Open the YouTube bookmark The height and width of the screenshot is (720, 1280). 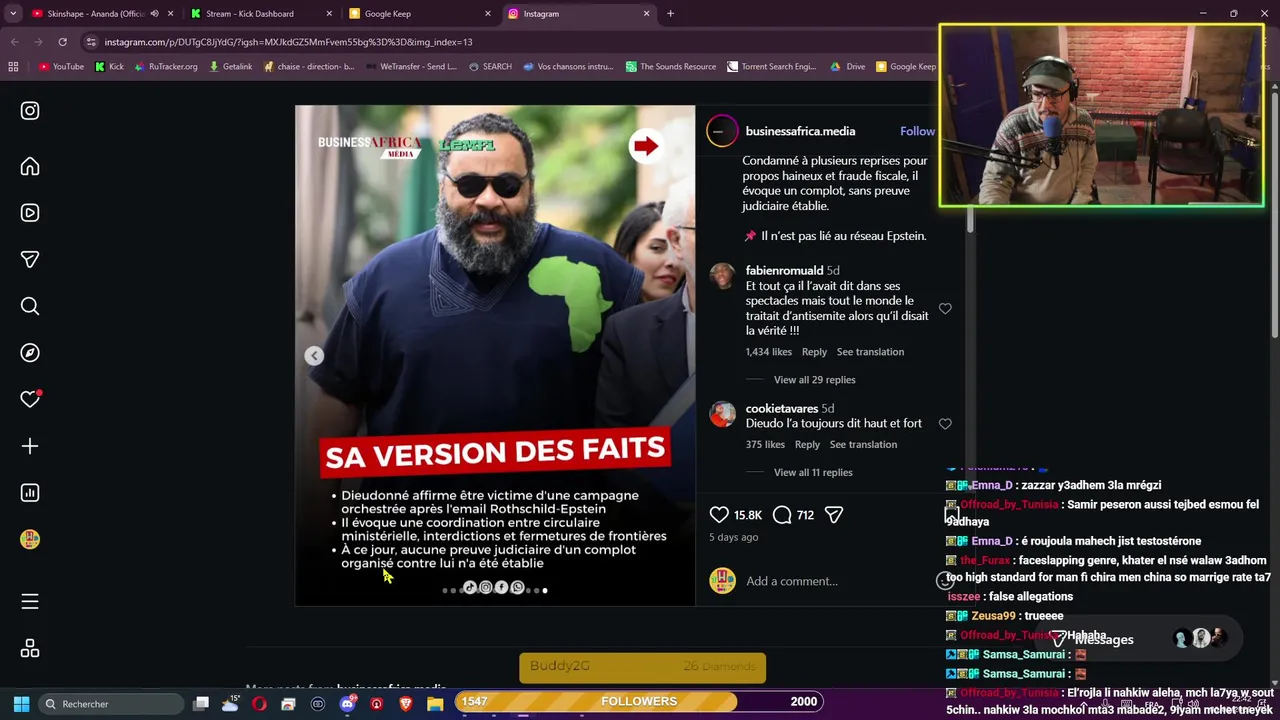pyautogui.click(x=61, y=67)
